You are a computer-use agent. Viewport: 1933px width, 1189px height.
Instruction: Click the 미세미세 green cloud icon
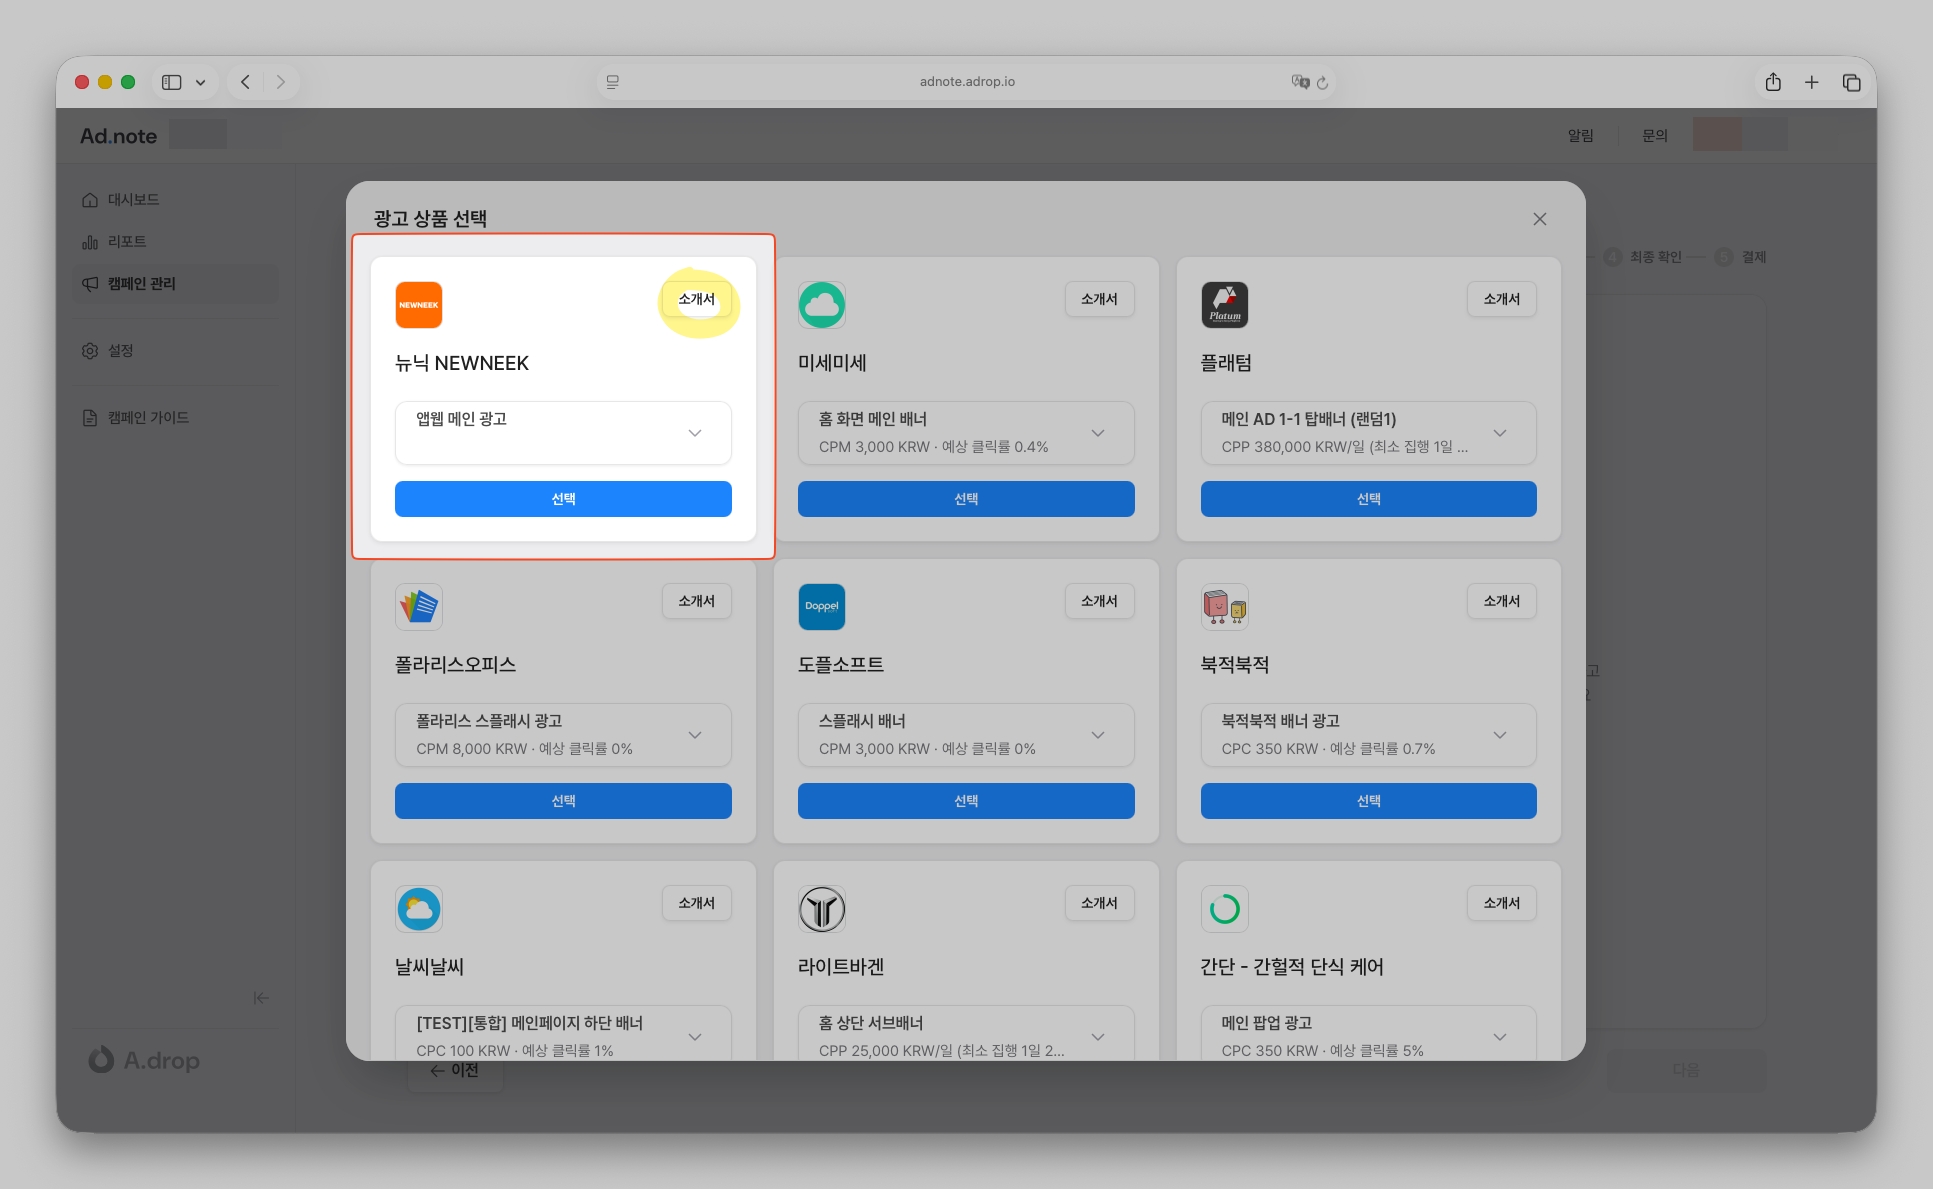tap(821, 305)
